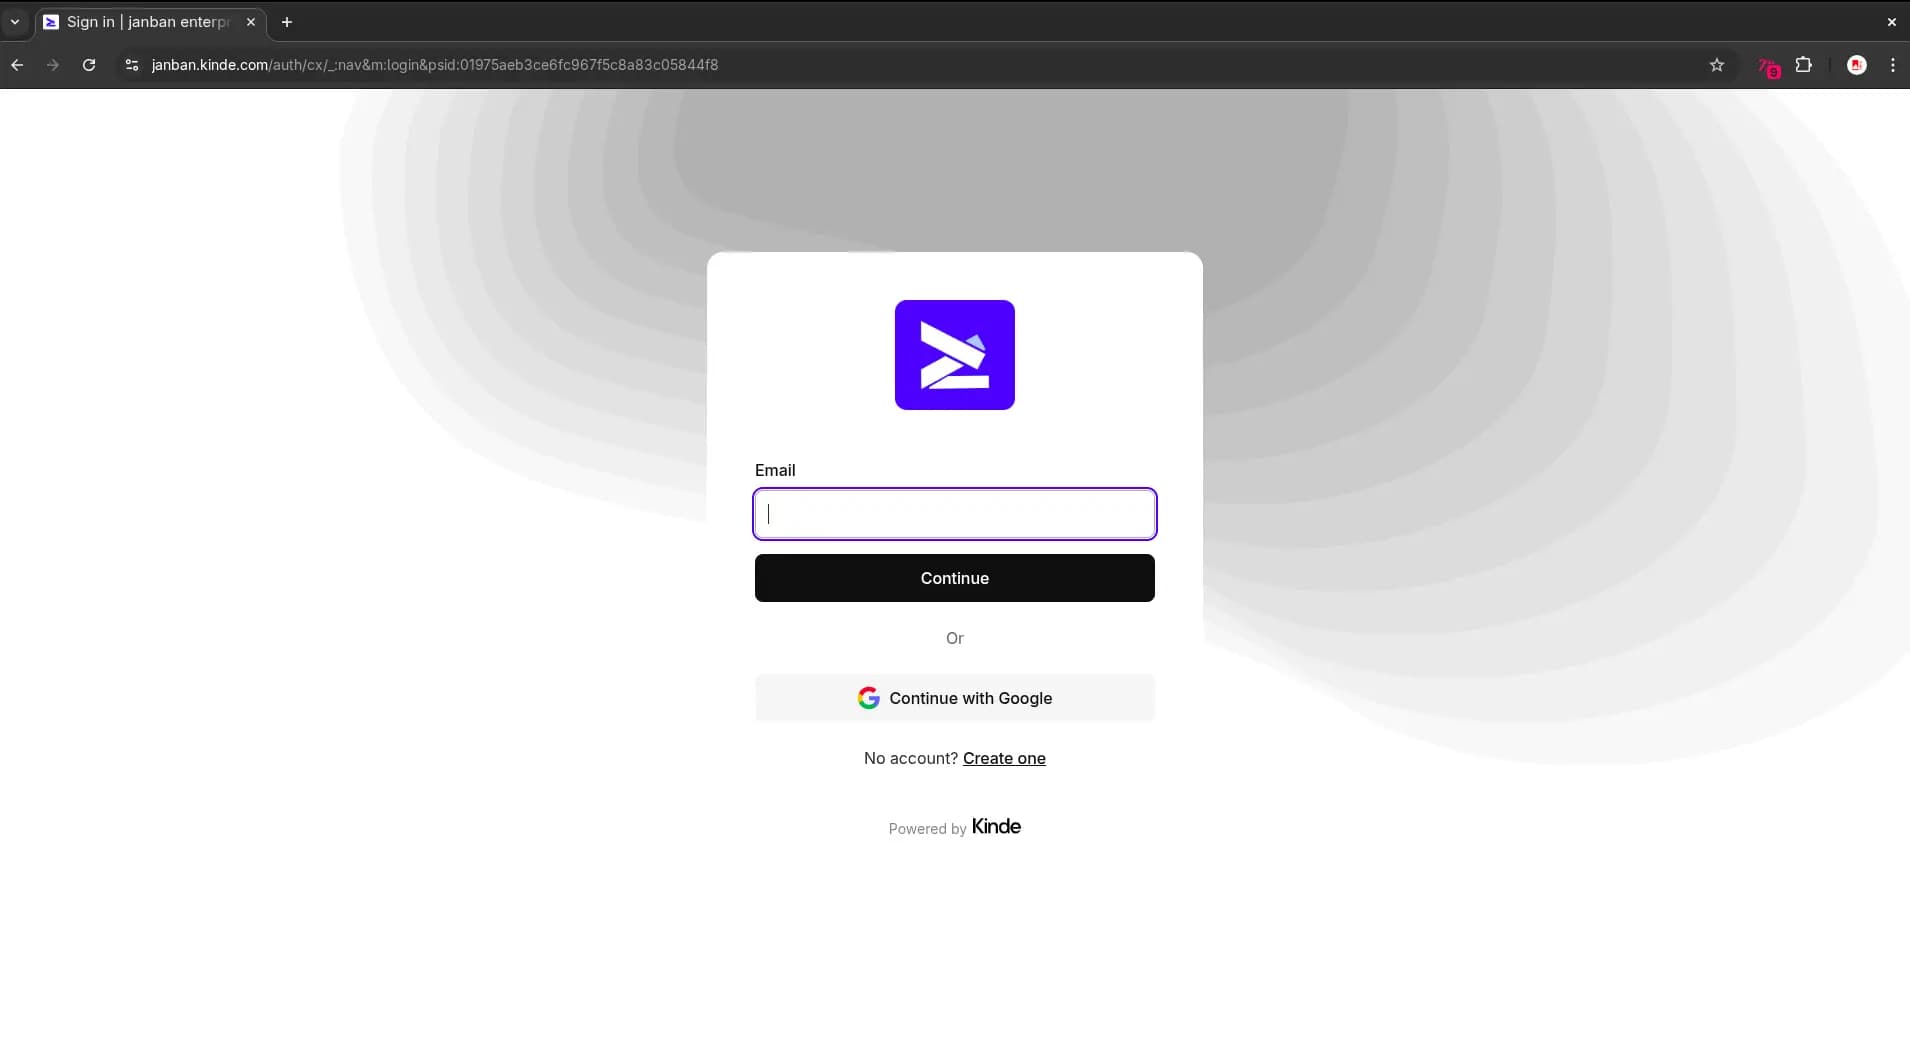Viewport: 1910px width, 1047px height.
Task: Focus the Email input field
Action: [x=955, y=514]
